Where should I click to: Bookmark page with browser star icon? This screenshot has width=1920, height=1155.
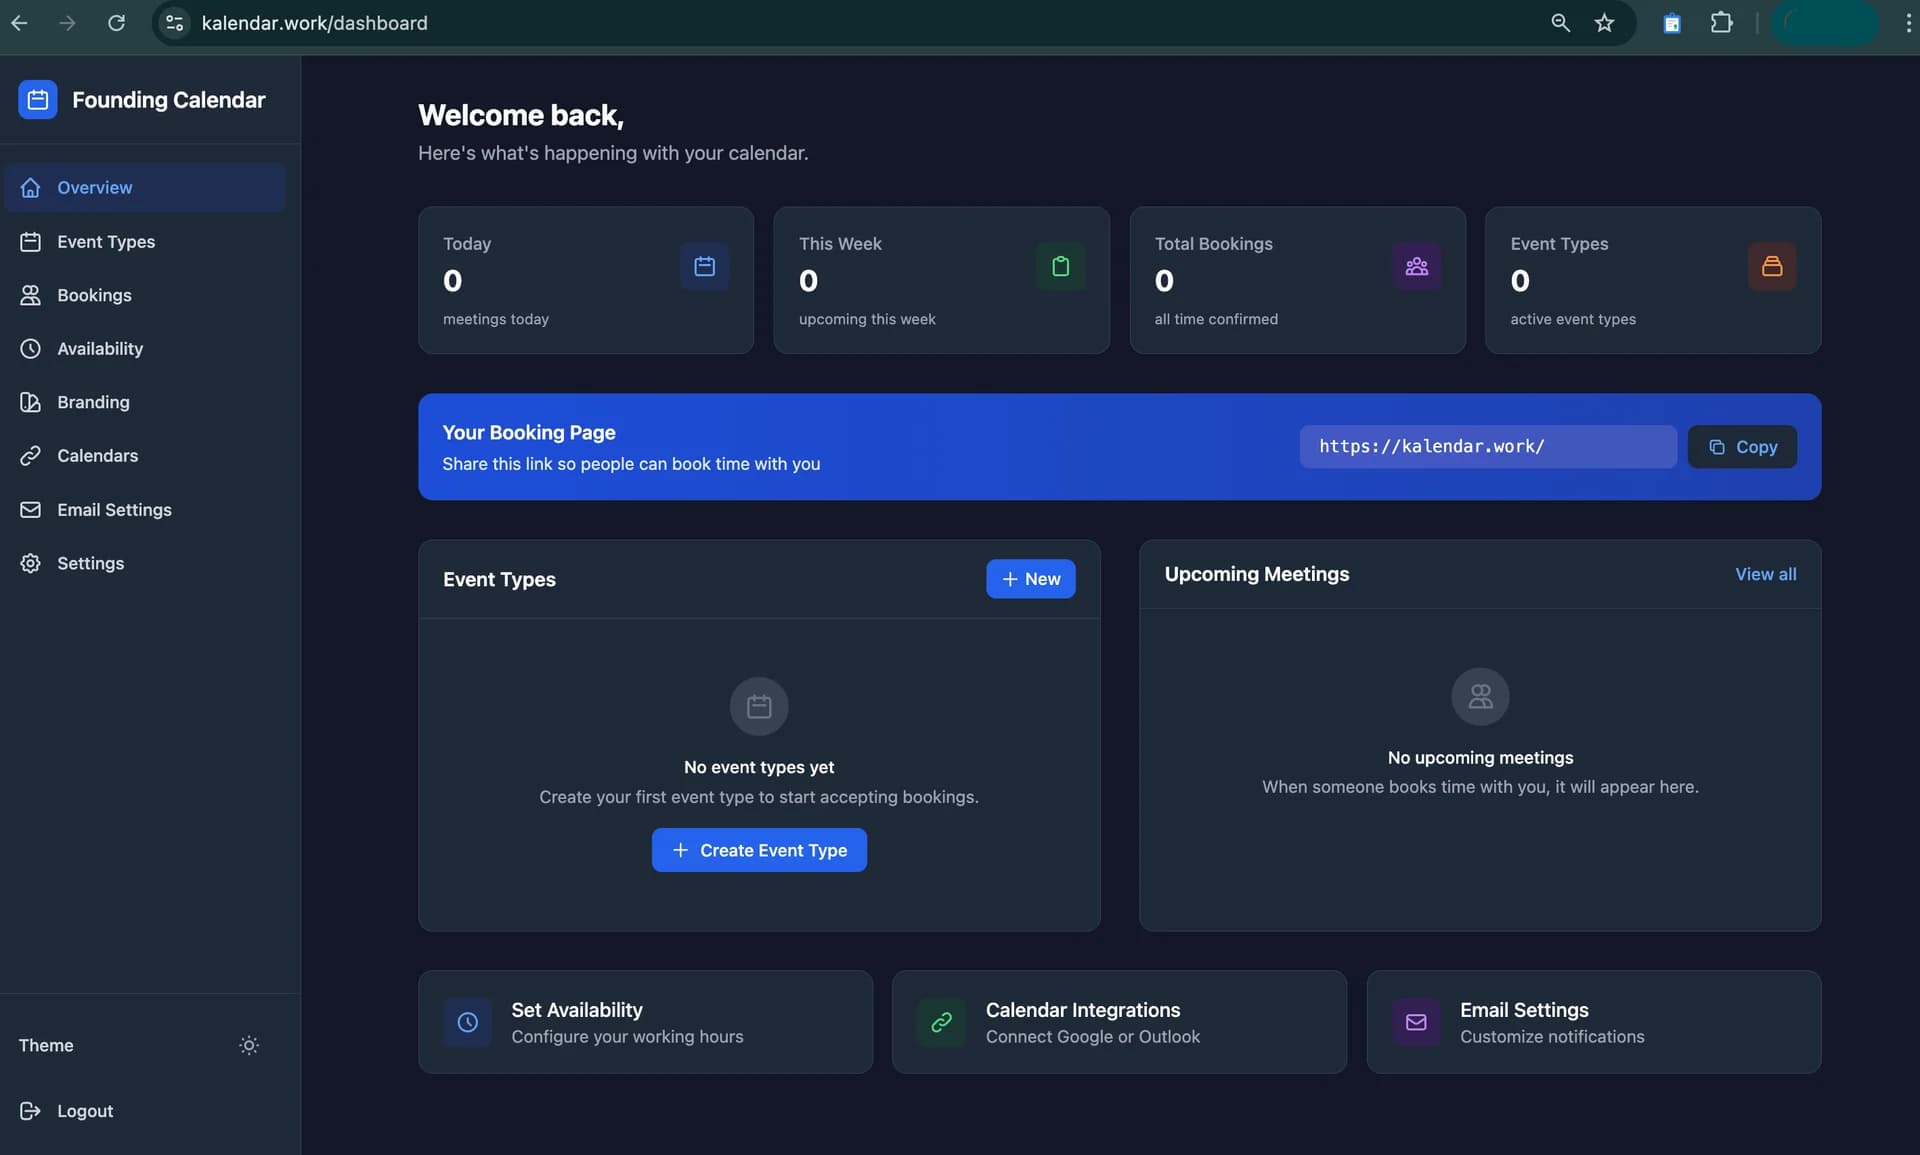click(1604, 23)
